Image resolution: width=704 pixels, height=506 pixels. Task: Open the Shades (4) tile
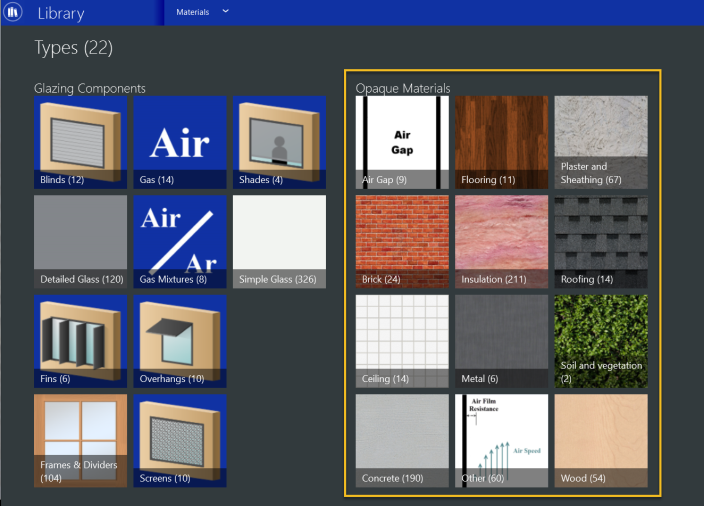click(279, 142)
